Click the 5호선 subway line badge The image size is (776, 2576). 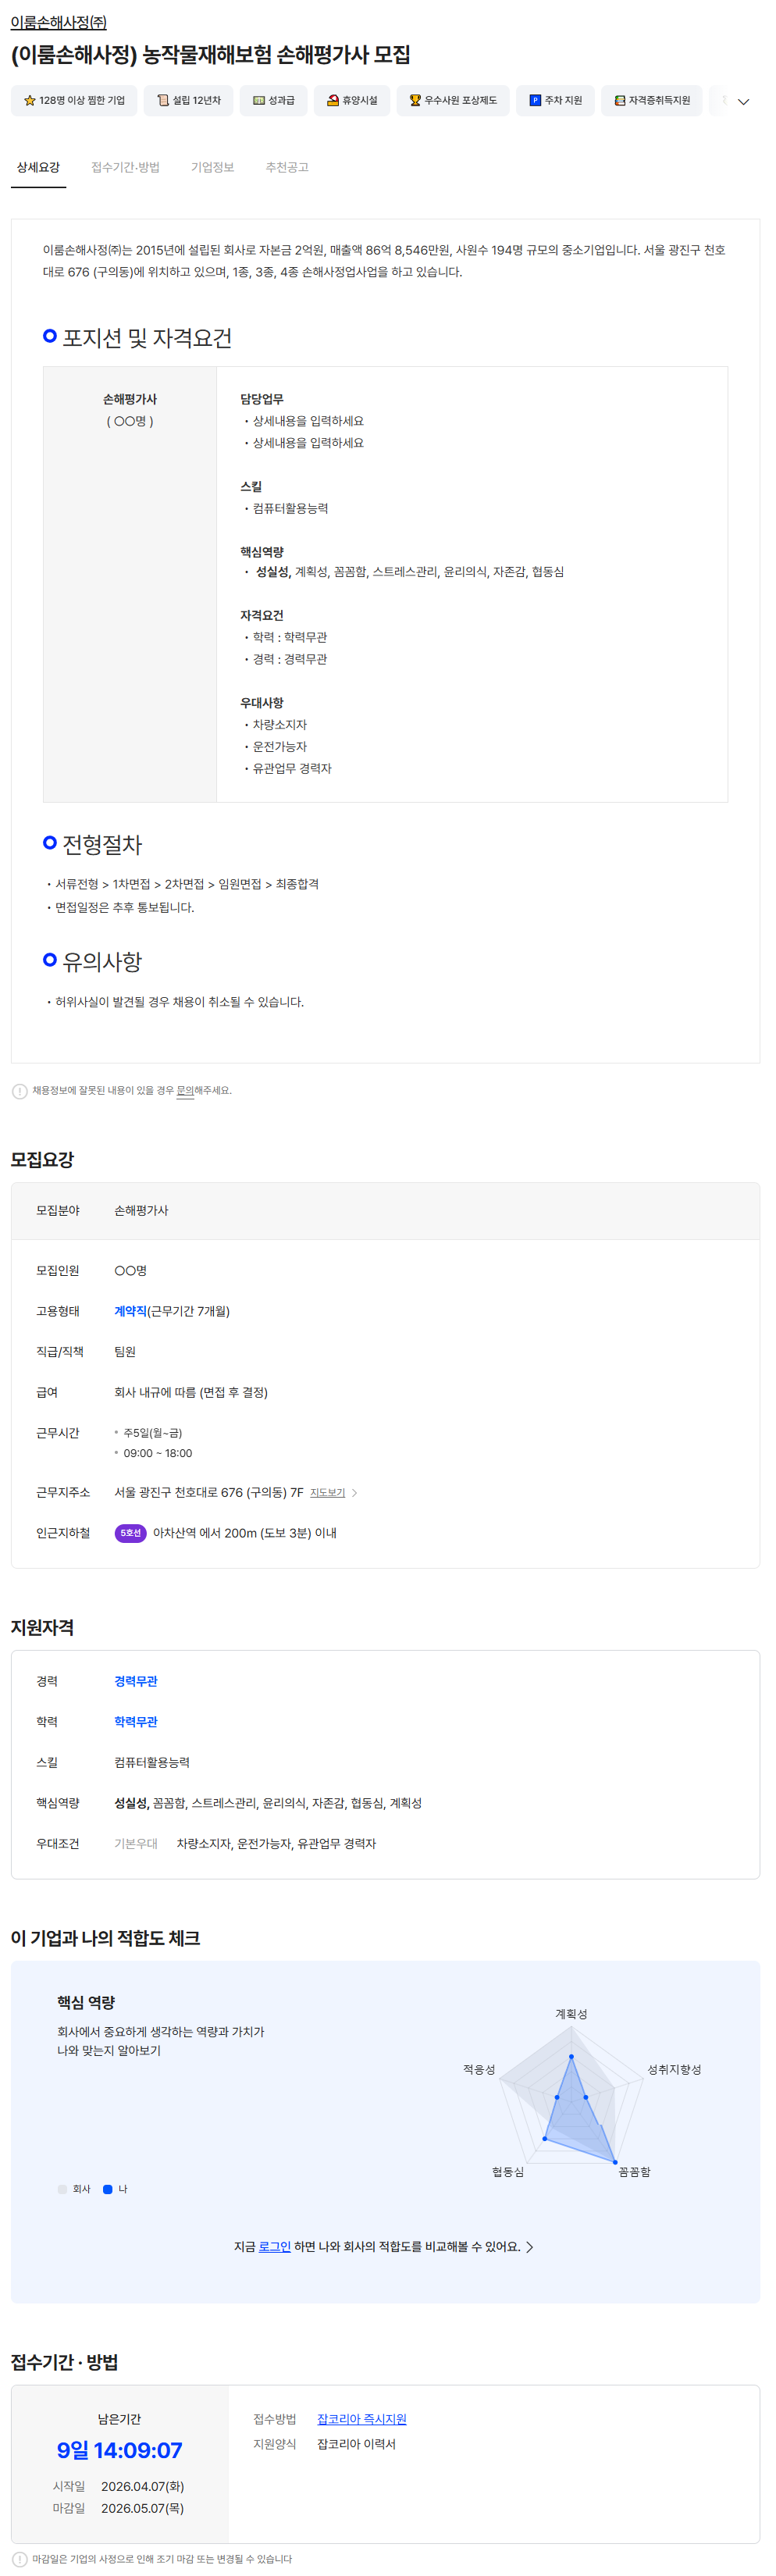click(130, 1533)
